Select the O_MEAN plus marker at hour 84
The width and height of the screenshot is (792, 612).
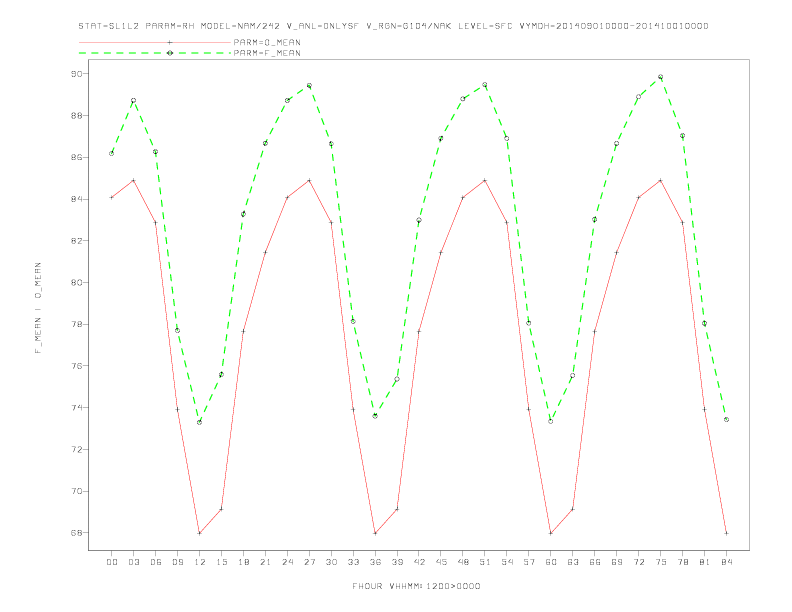(x=726, y=533)
